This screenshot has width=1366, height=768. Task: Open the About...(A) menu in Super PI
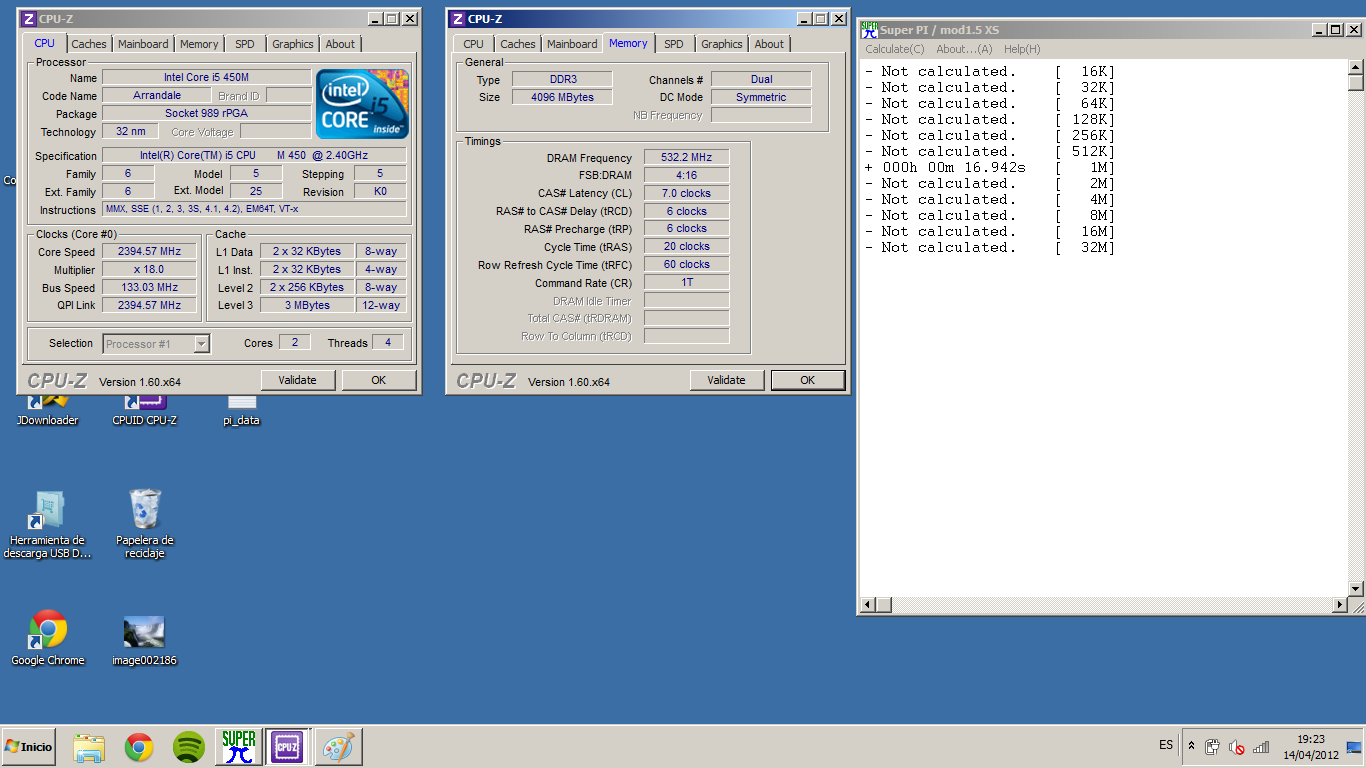pos(964,49)
